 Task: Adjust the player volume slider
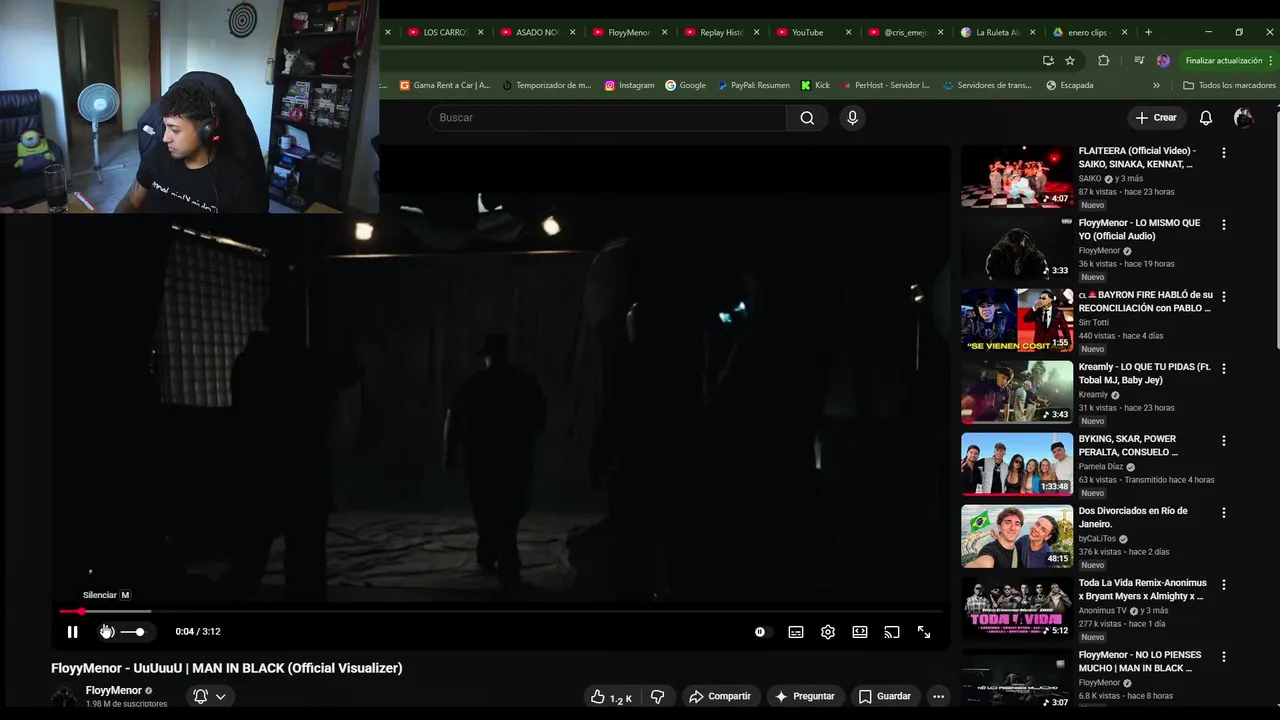point(133,632)
